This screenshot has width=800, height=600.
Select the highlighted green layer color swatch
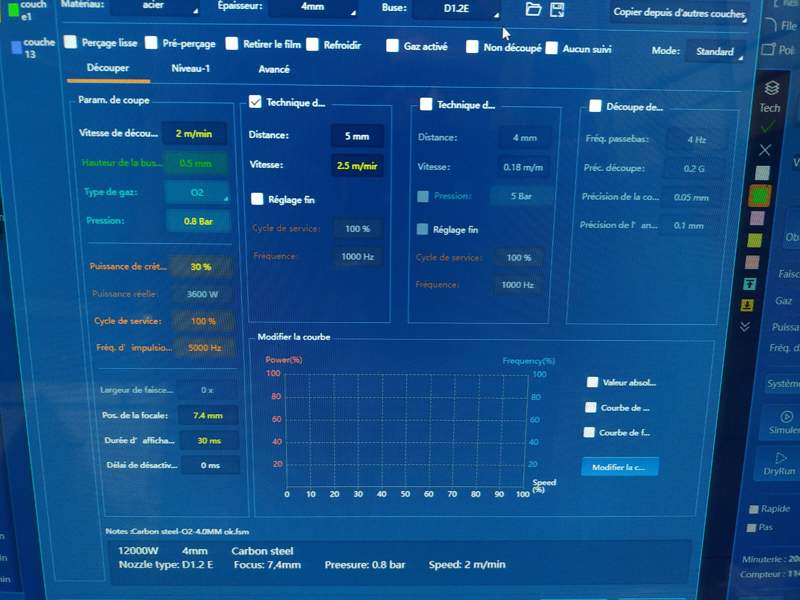(760, 196)
